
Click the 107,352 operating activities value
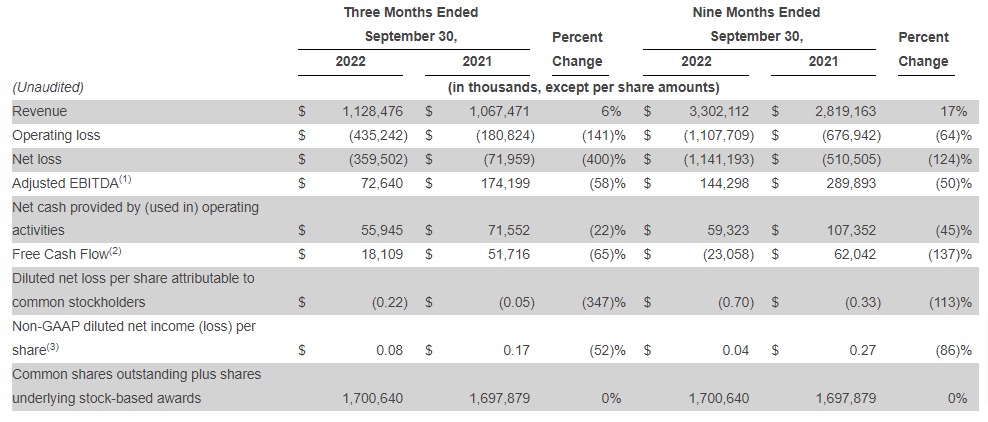(x=847, y=230)
